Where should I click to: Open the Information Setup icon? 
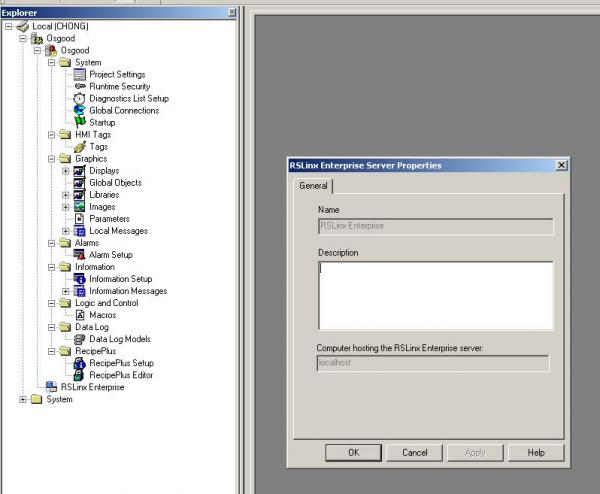80,279
